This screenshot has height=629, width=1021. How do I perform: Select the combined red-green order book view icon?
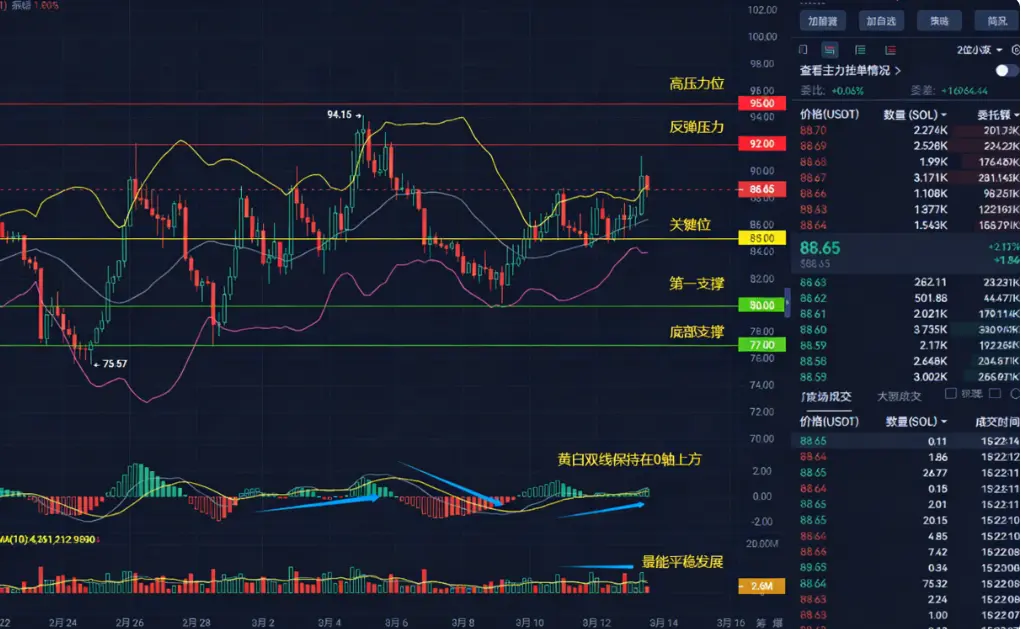[830, 49]
